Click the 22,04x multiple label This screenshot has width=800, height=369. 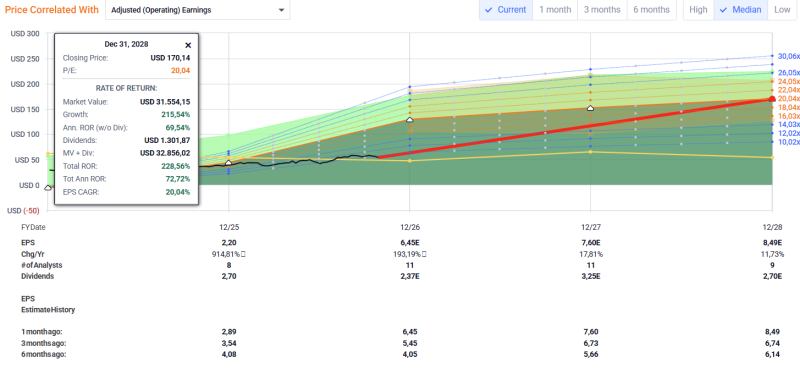(x=789, y=90)
